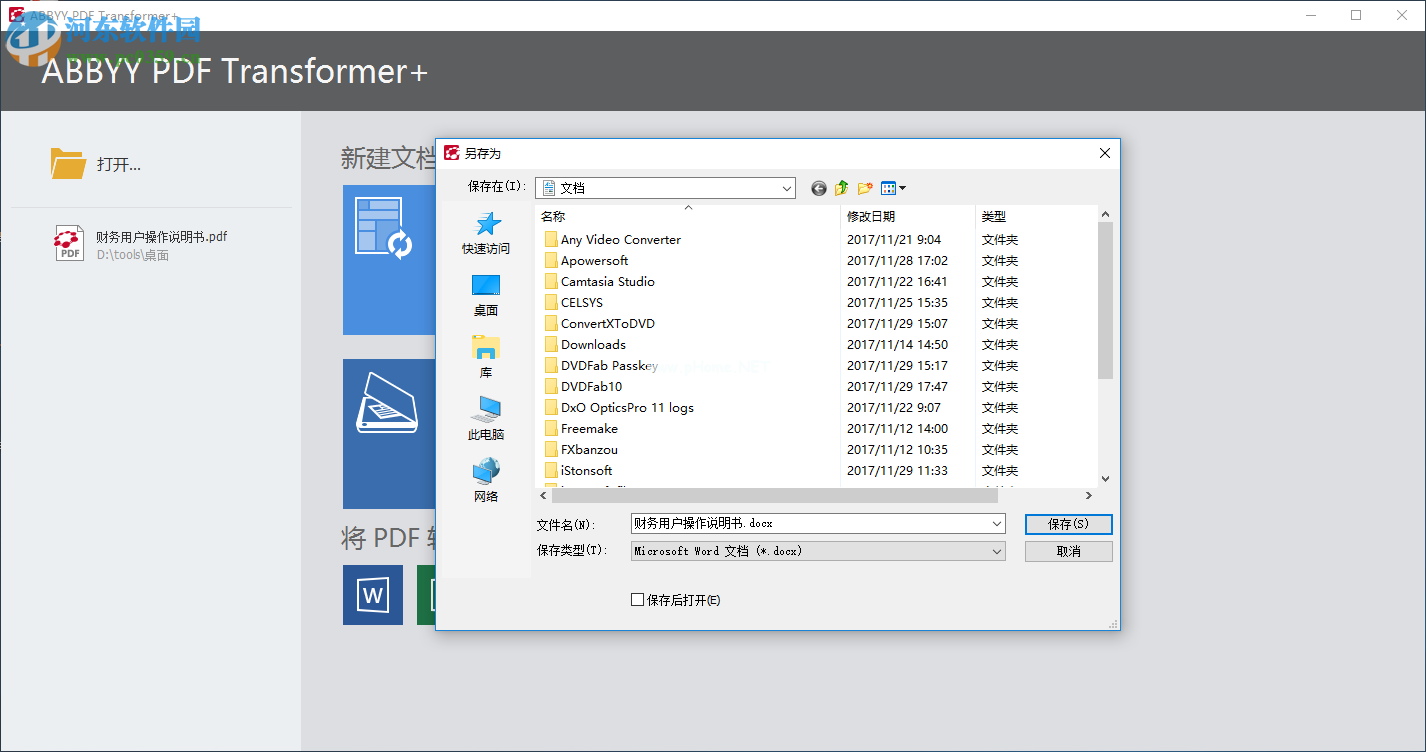This screenshot has height=752, width=1426.
Task: Click date 2017/11/21 9:04 cell
Action: (x=894, y=240)
